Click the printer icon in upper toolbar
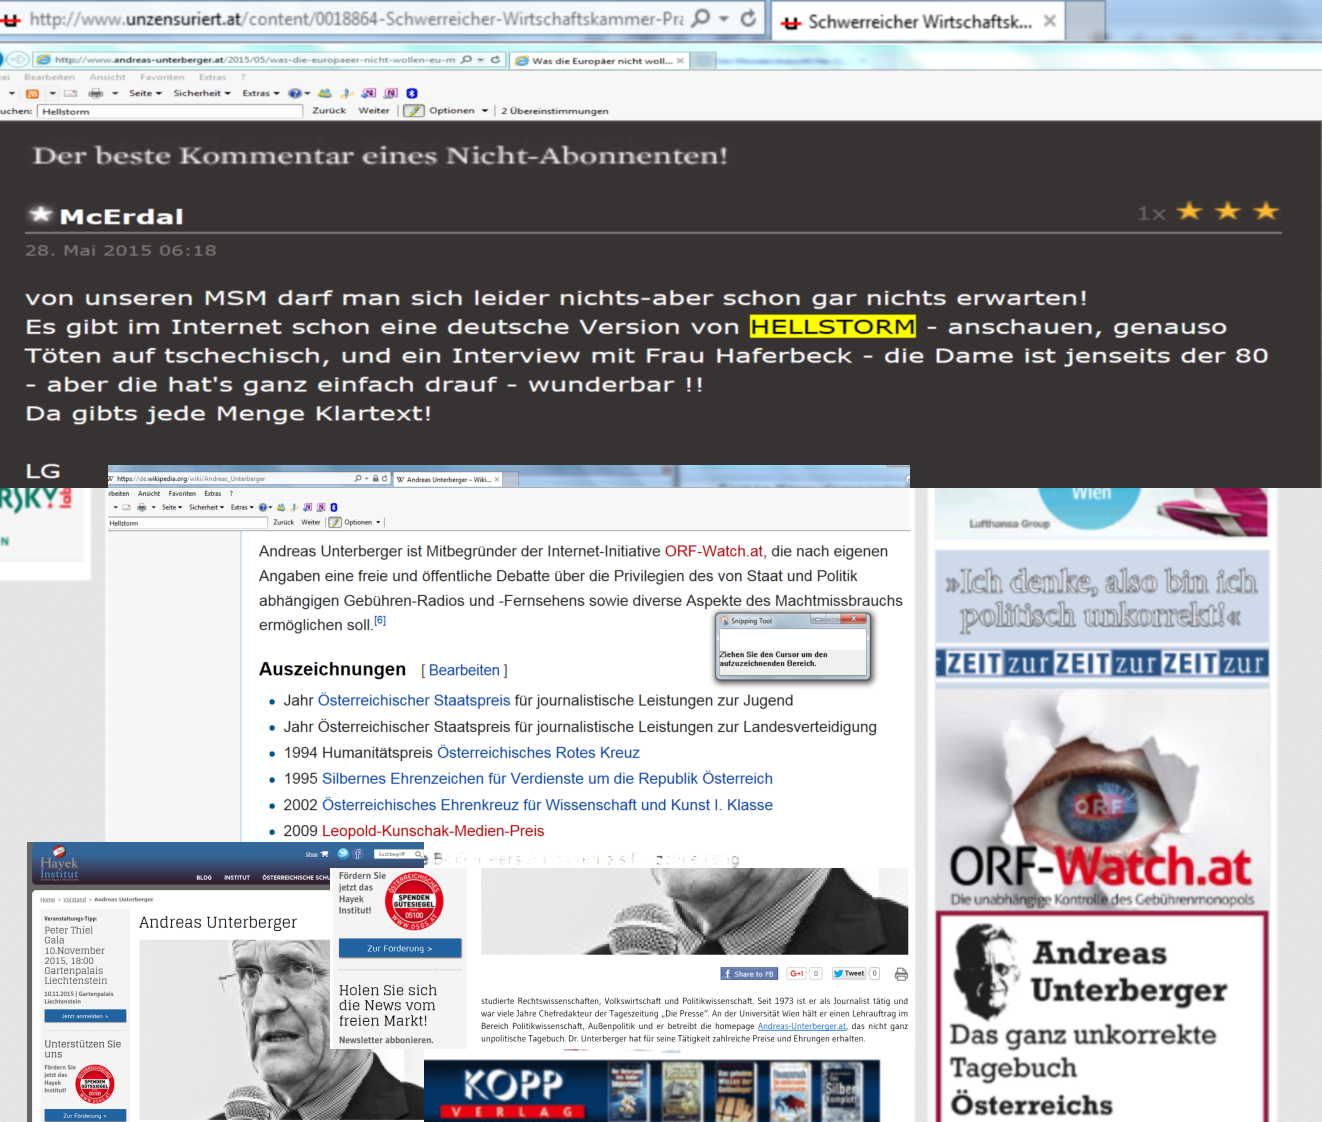The width and height of the screenshot is (1322, 1122). coord(96,93)
